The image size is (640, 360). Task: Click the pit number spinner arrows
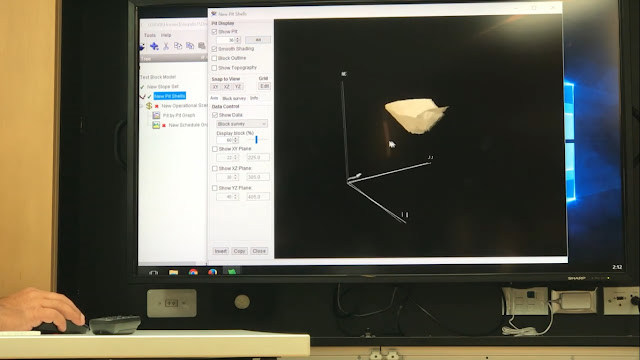tap(238, 40)
